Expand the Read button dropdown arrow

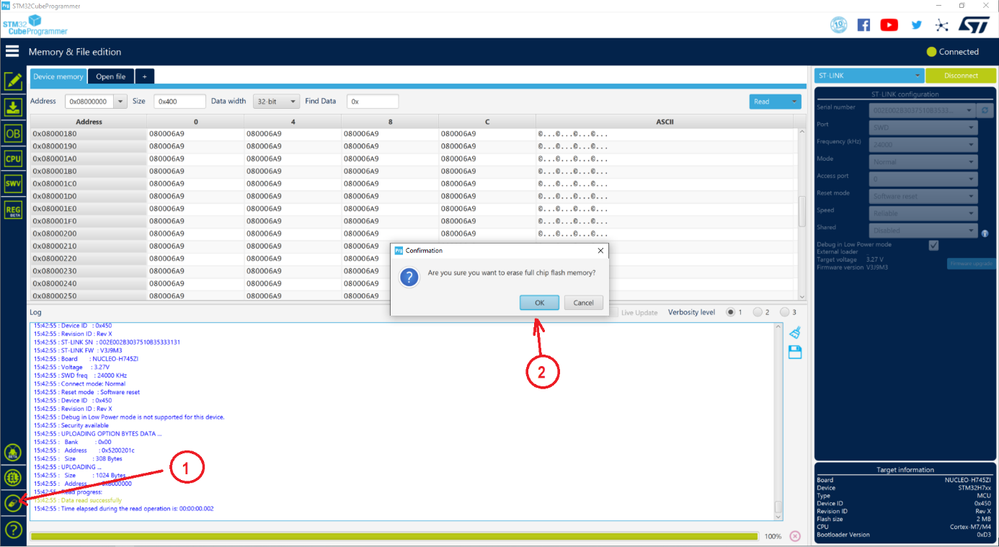pyautogui.click(x=794, y=101)
